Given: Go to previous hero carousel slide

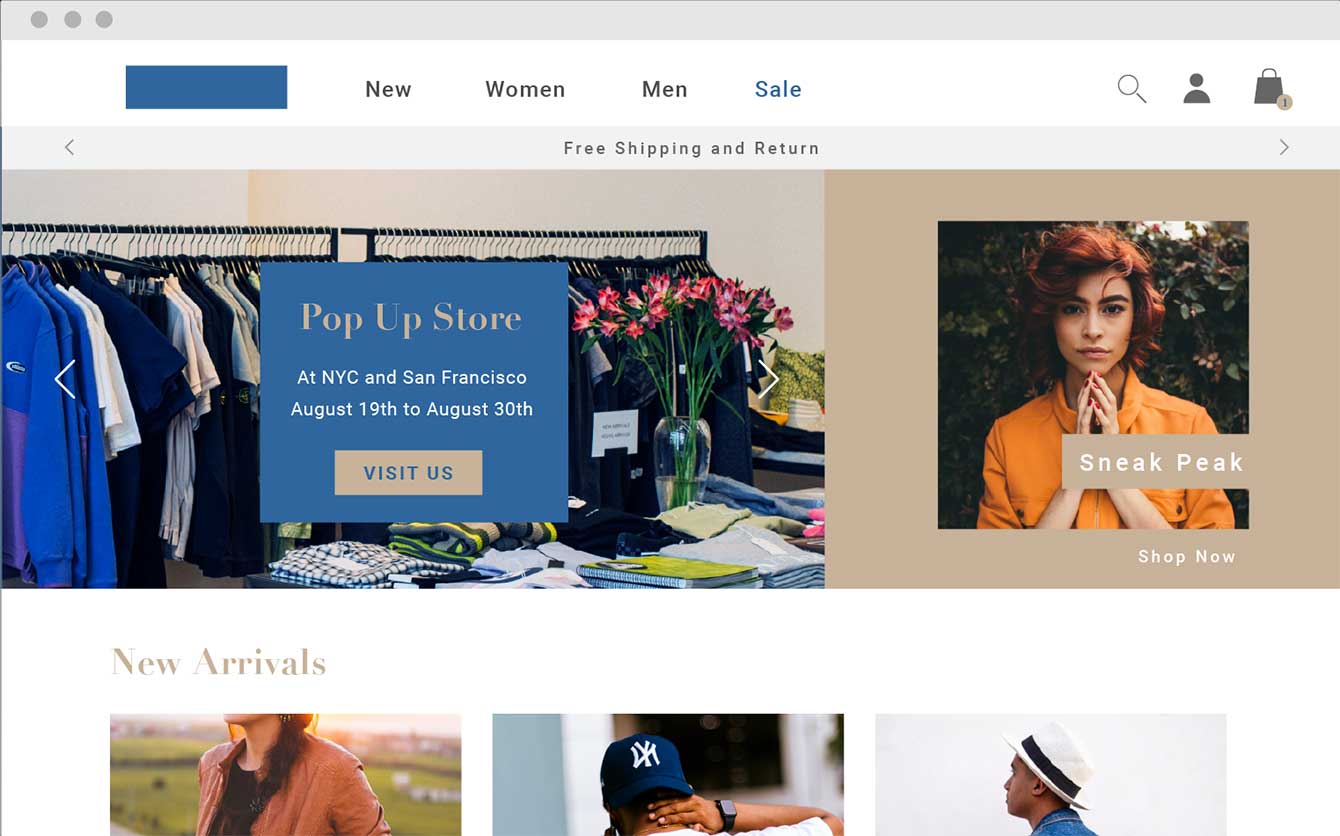Looking at the screenshot, I should tap(65, 379).
